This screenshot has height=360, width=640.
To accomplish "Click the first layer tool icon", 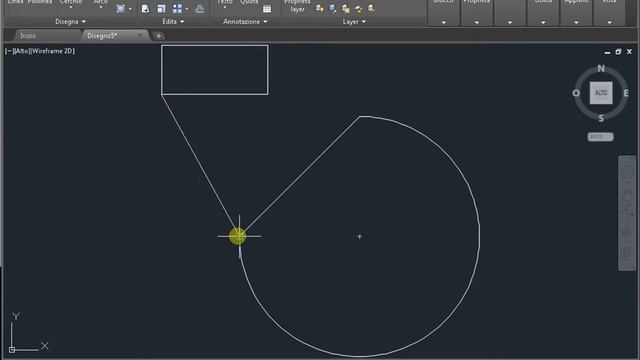I will [x=320, y=9].
